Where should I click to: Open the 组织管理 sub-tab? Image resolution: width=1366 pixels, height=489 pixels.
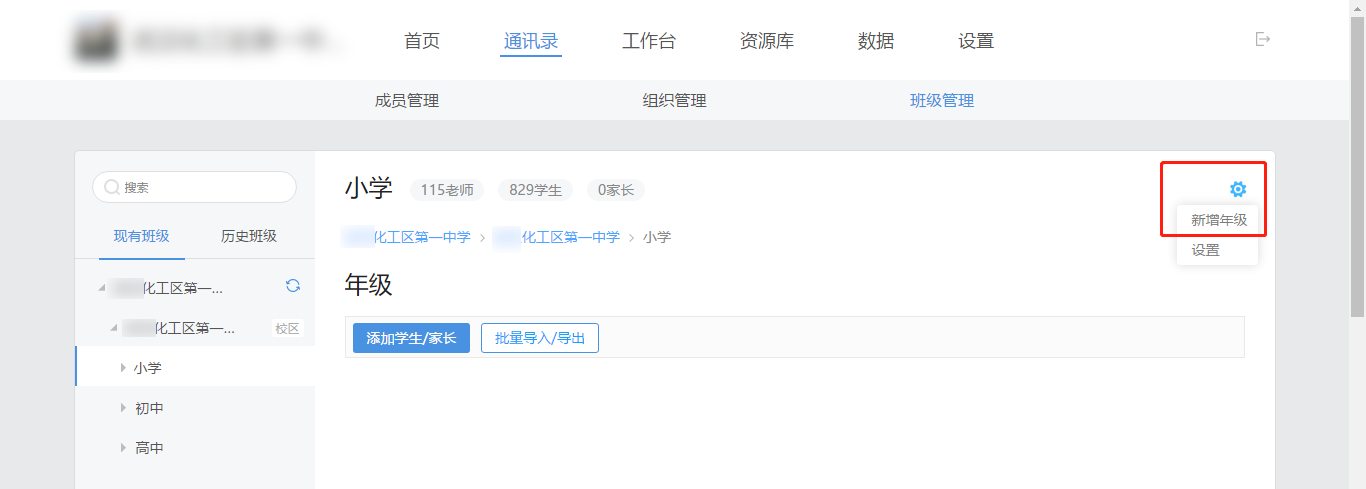click(x=674, y=100)
